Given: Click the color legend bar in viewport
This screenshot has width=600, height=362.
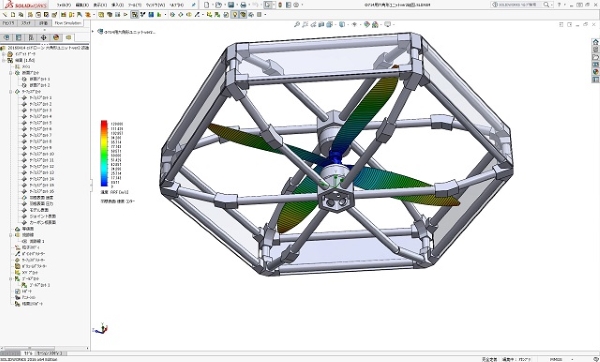Looking at the screenshot, I should pyautogui.click(x=104, y=153).
